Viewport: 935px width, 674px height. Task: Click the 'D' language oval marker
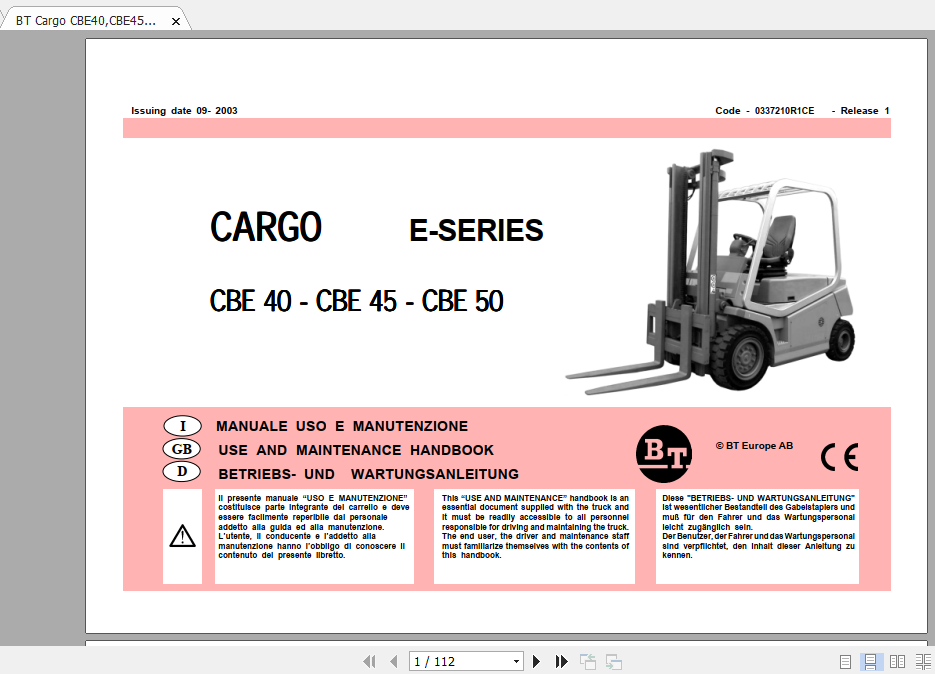click(182, 472)
